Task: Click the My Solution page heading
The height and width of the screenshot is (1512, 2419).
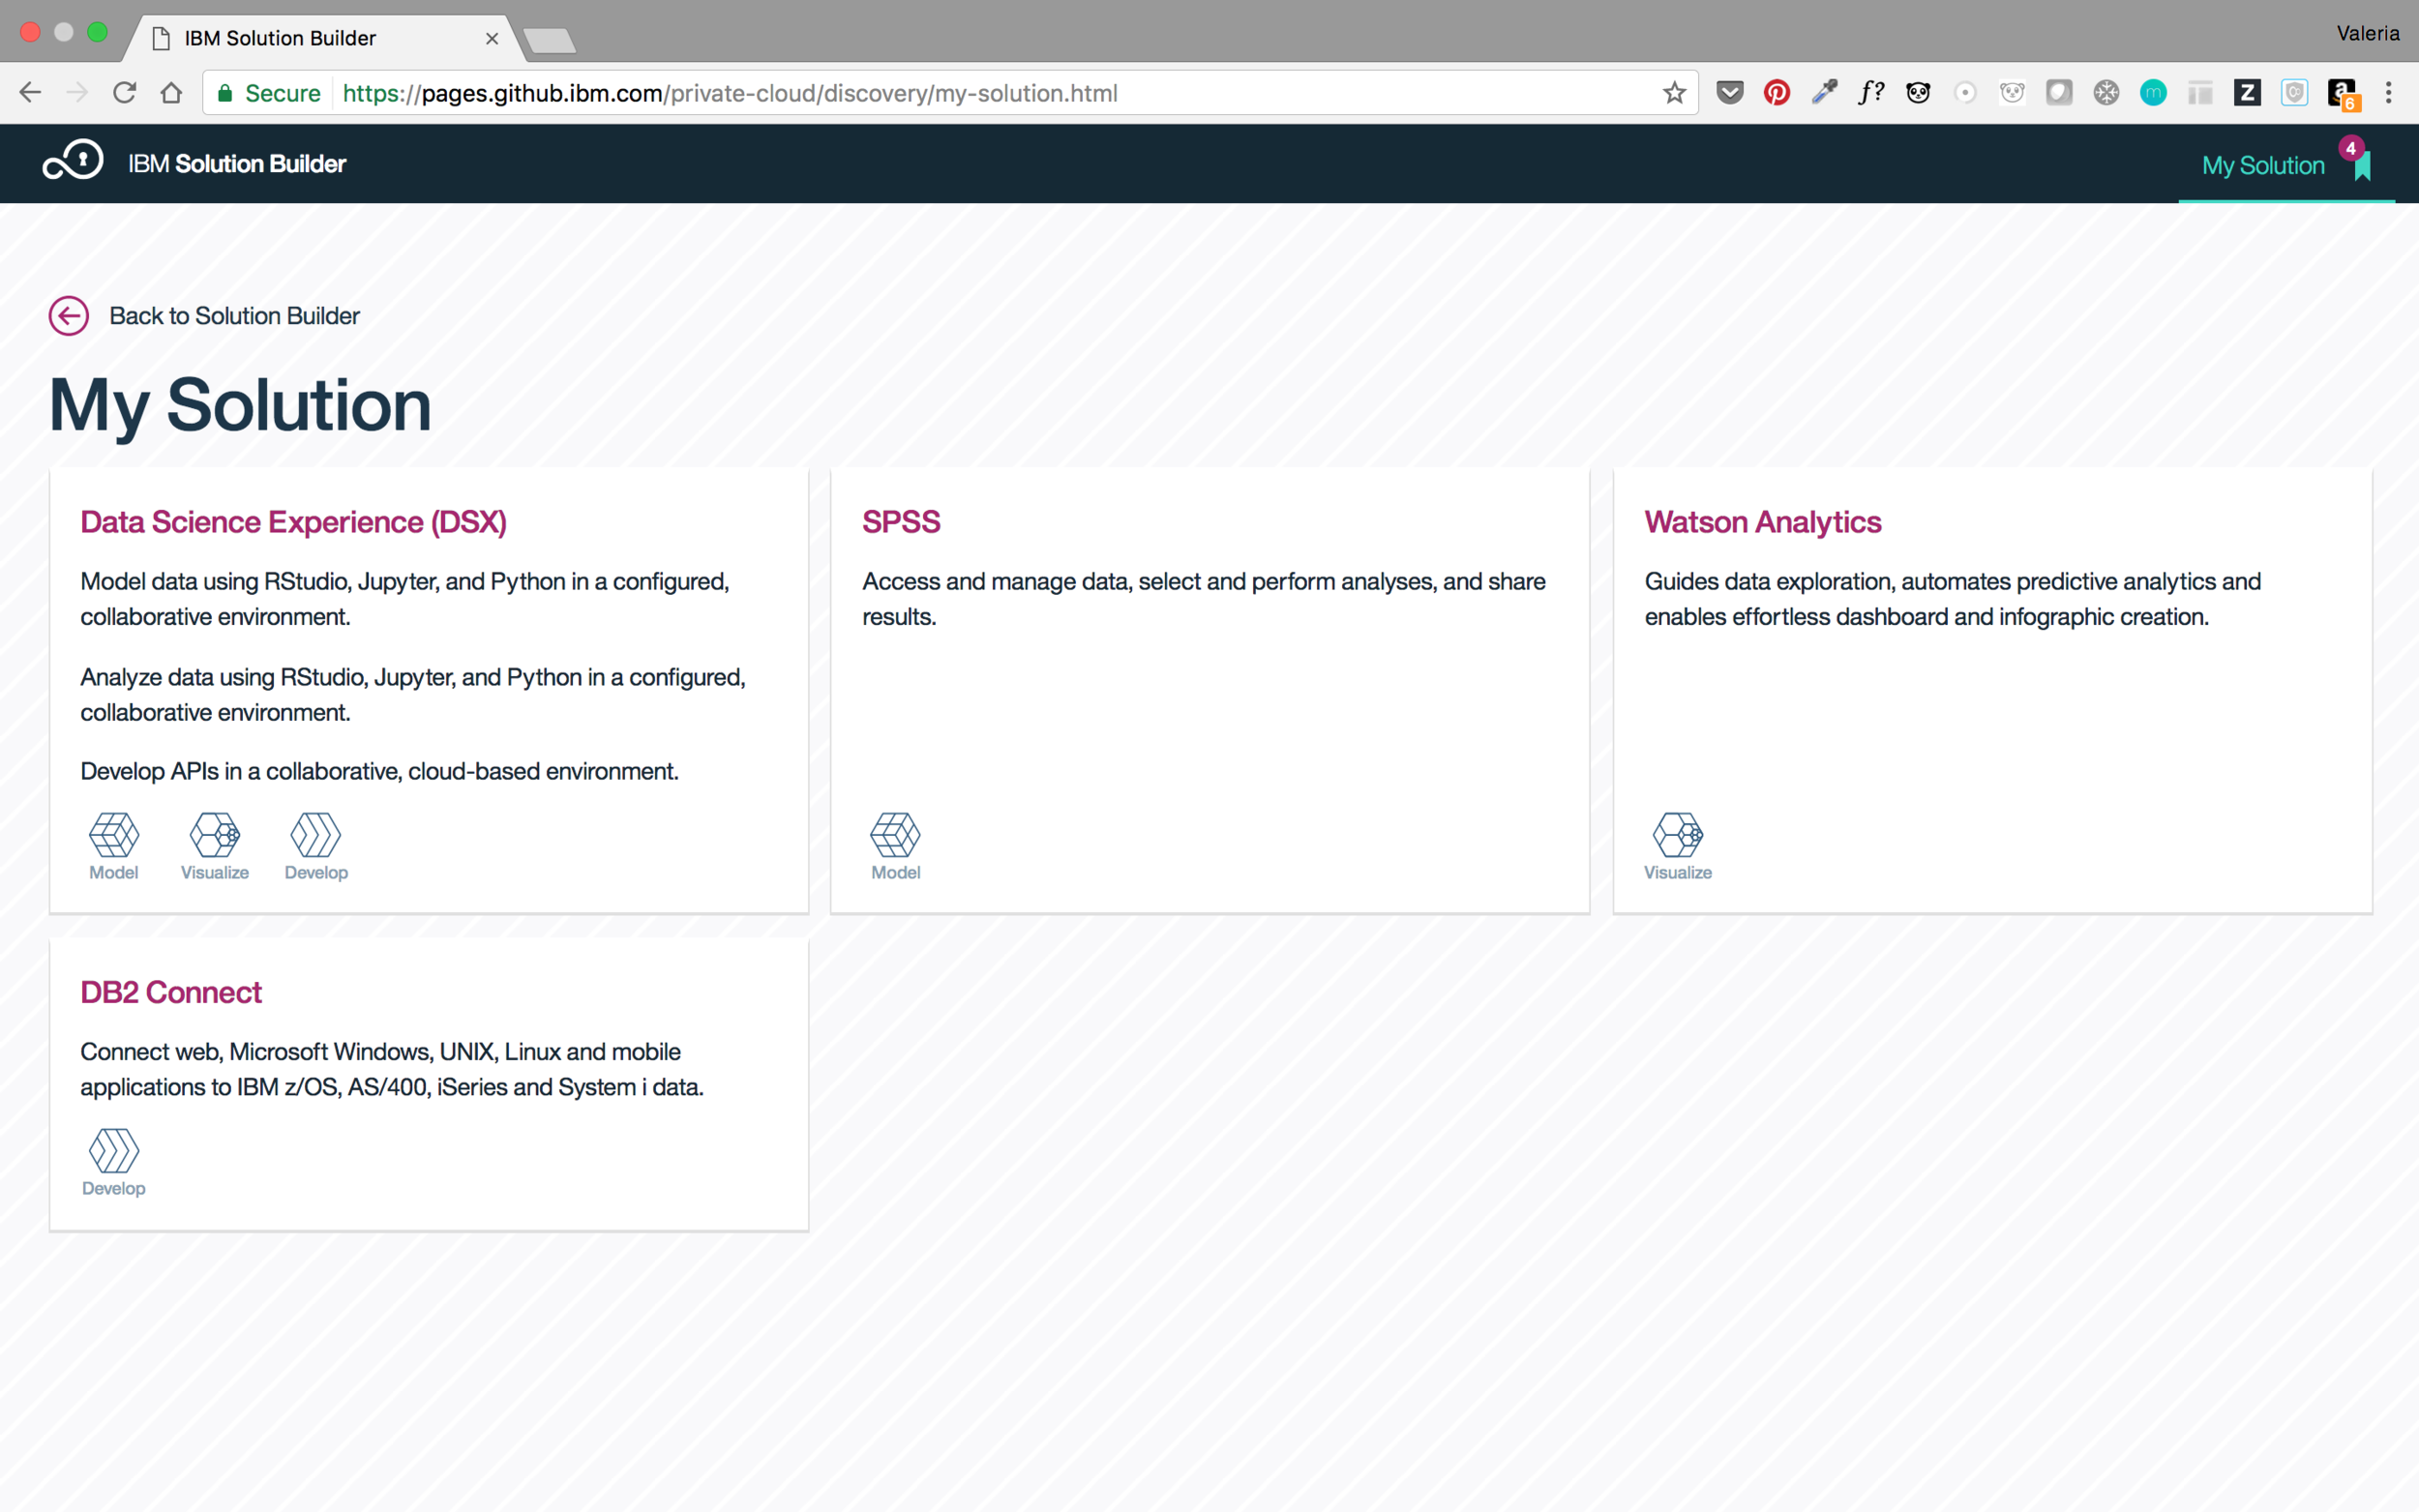Action: point(240,405)
